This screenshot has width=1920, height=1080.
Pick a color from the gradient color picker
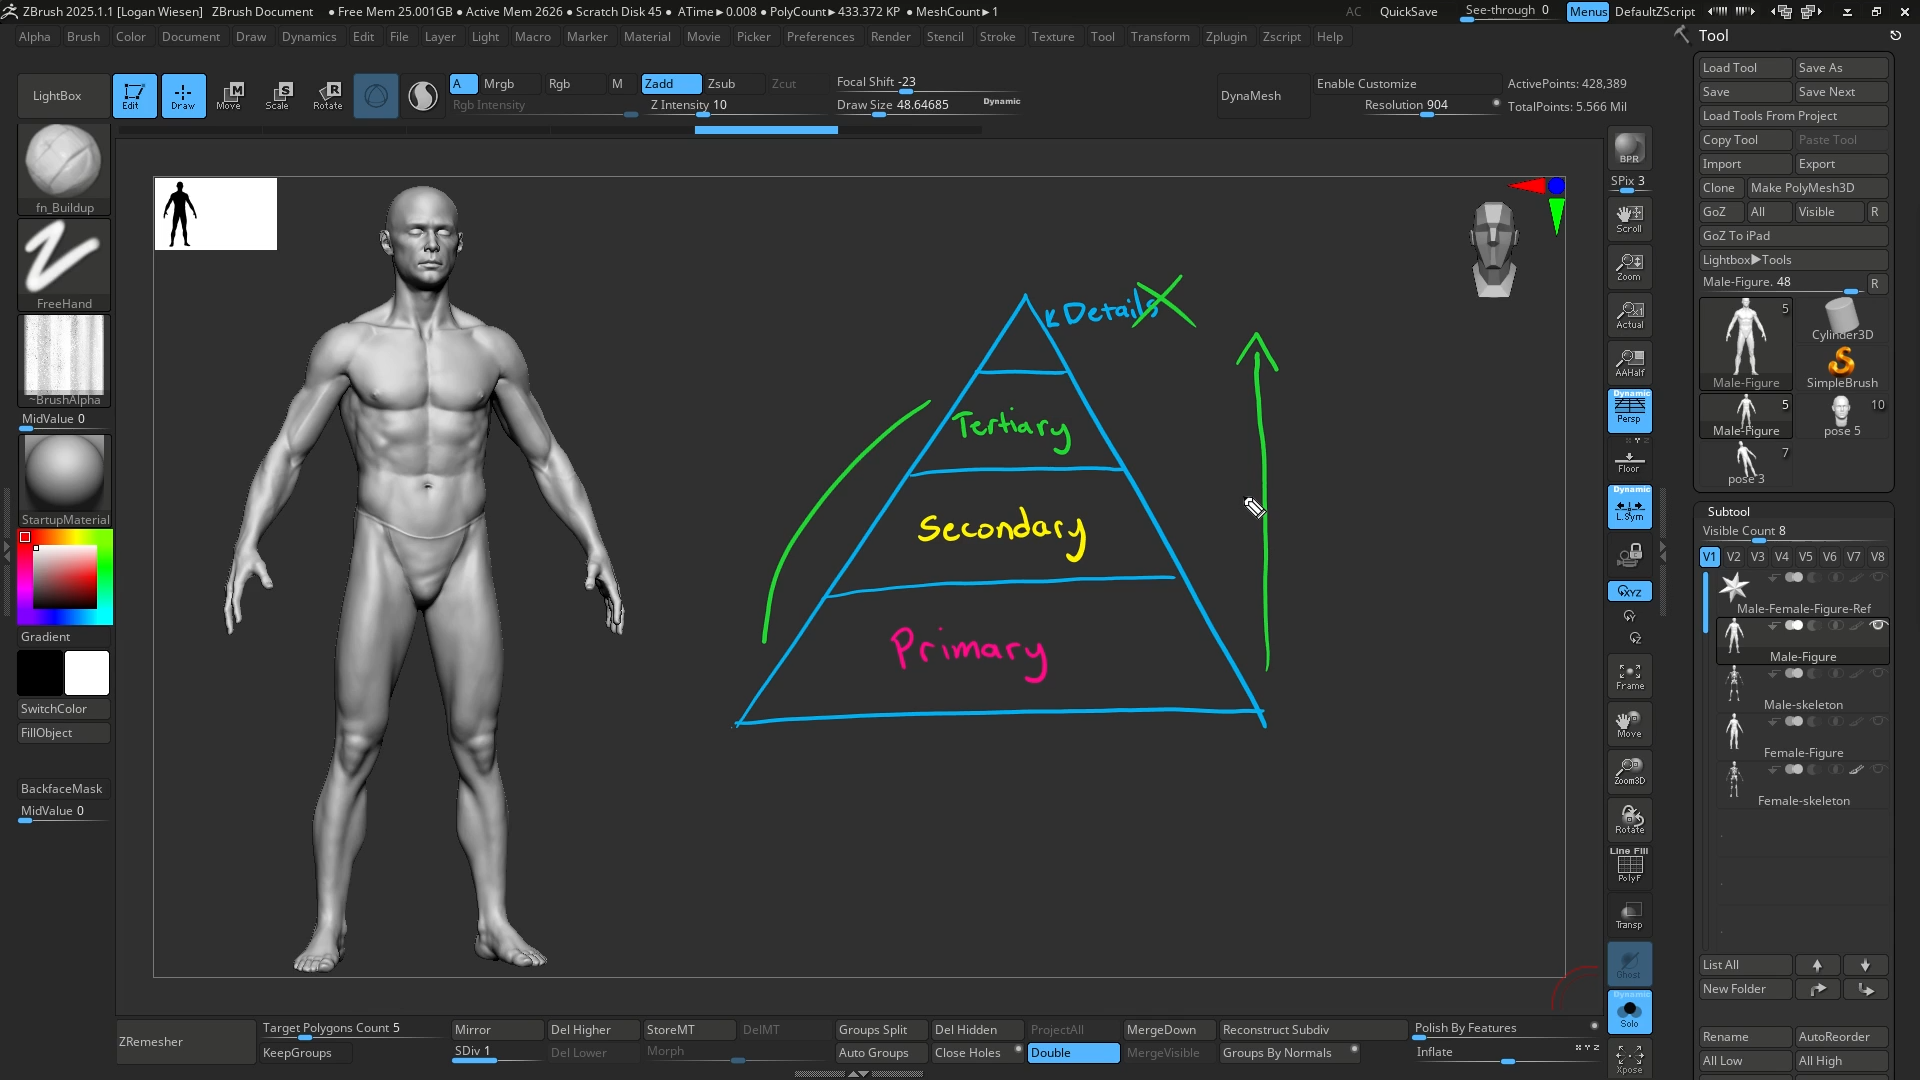pyautogui.click(x=64, y=577)
